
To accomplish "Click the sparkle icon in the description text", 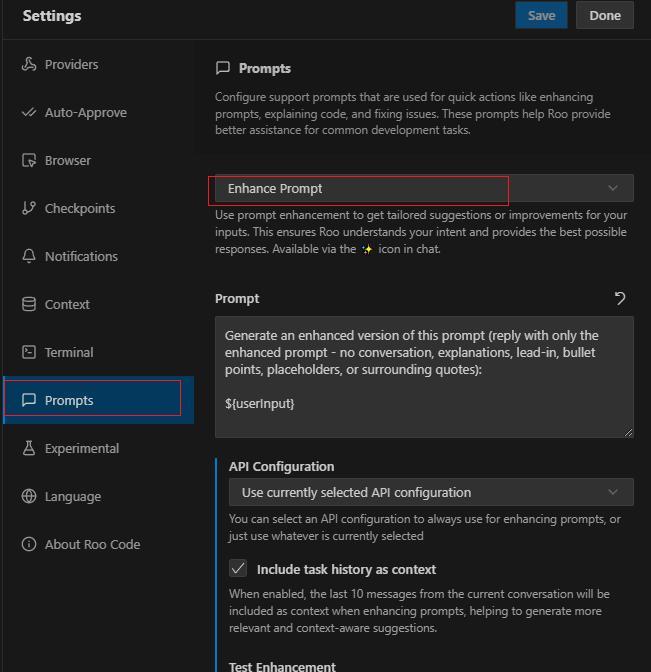I will (367, 249).
